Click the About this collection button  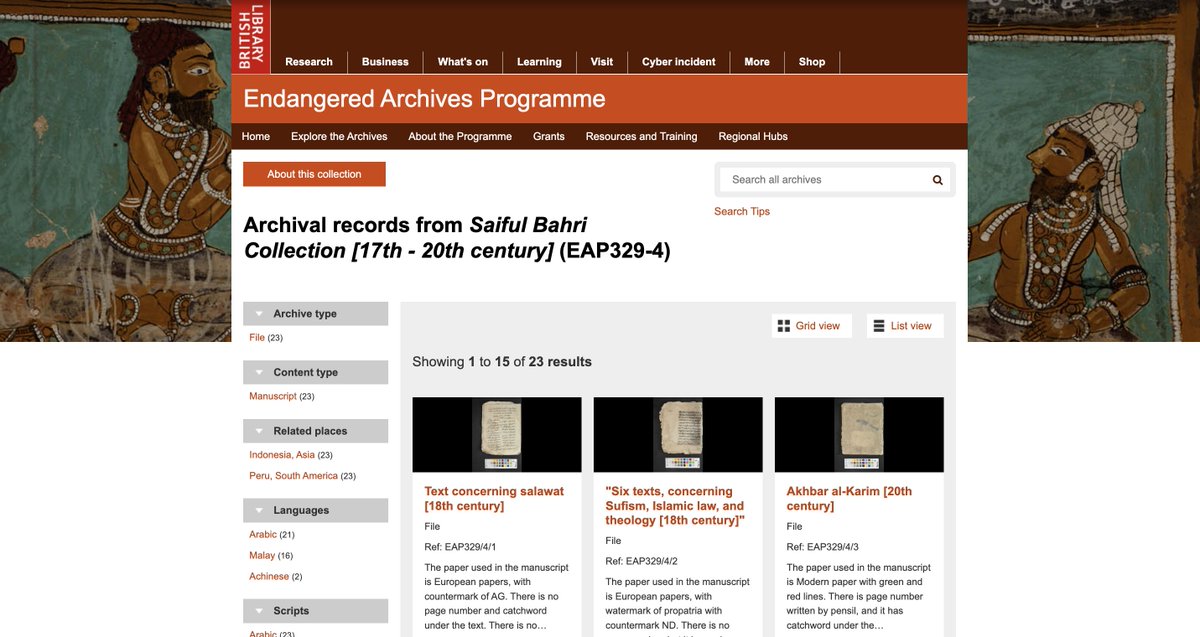(x=314, y=174)
